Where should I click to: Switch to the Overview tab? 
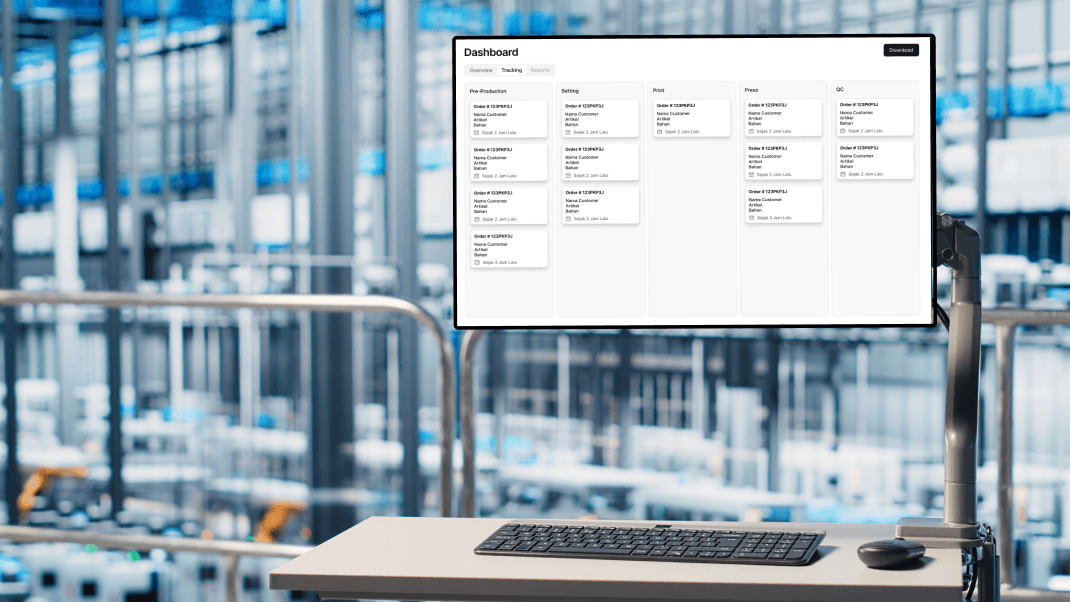pos(481,70)
